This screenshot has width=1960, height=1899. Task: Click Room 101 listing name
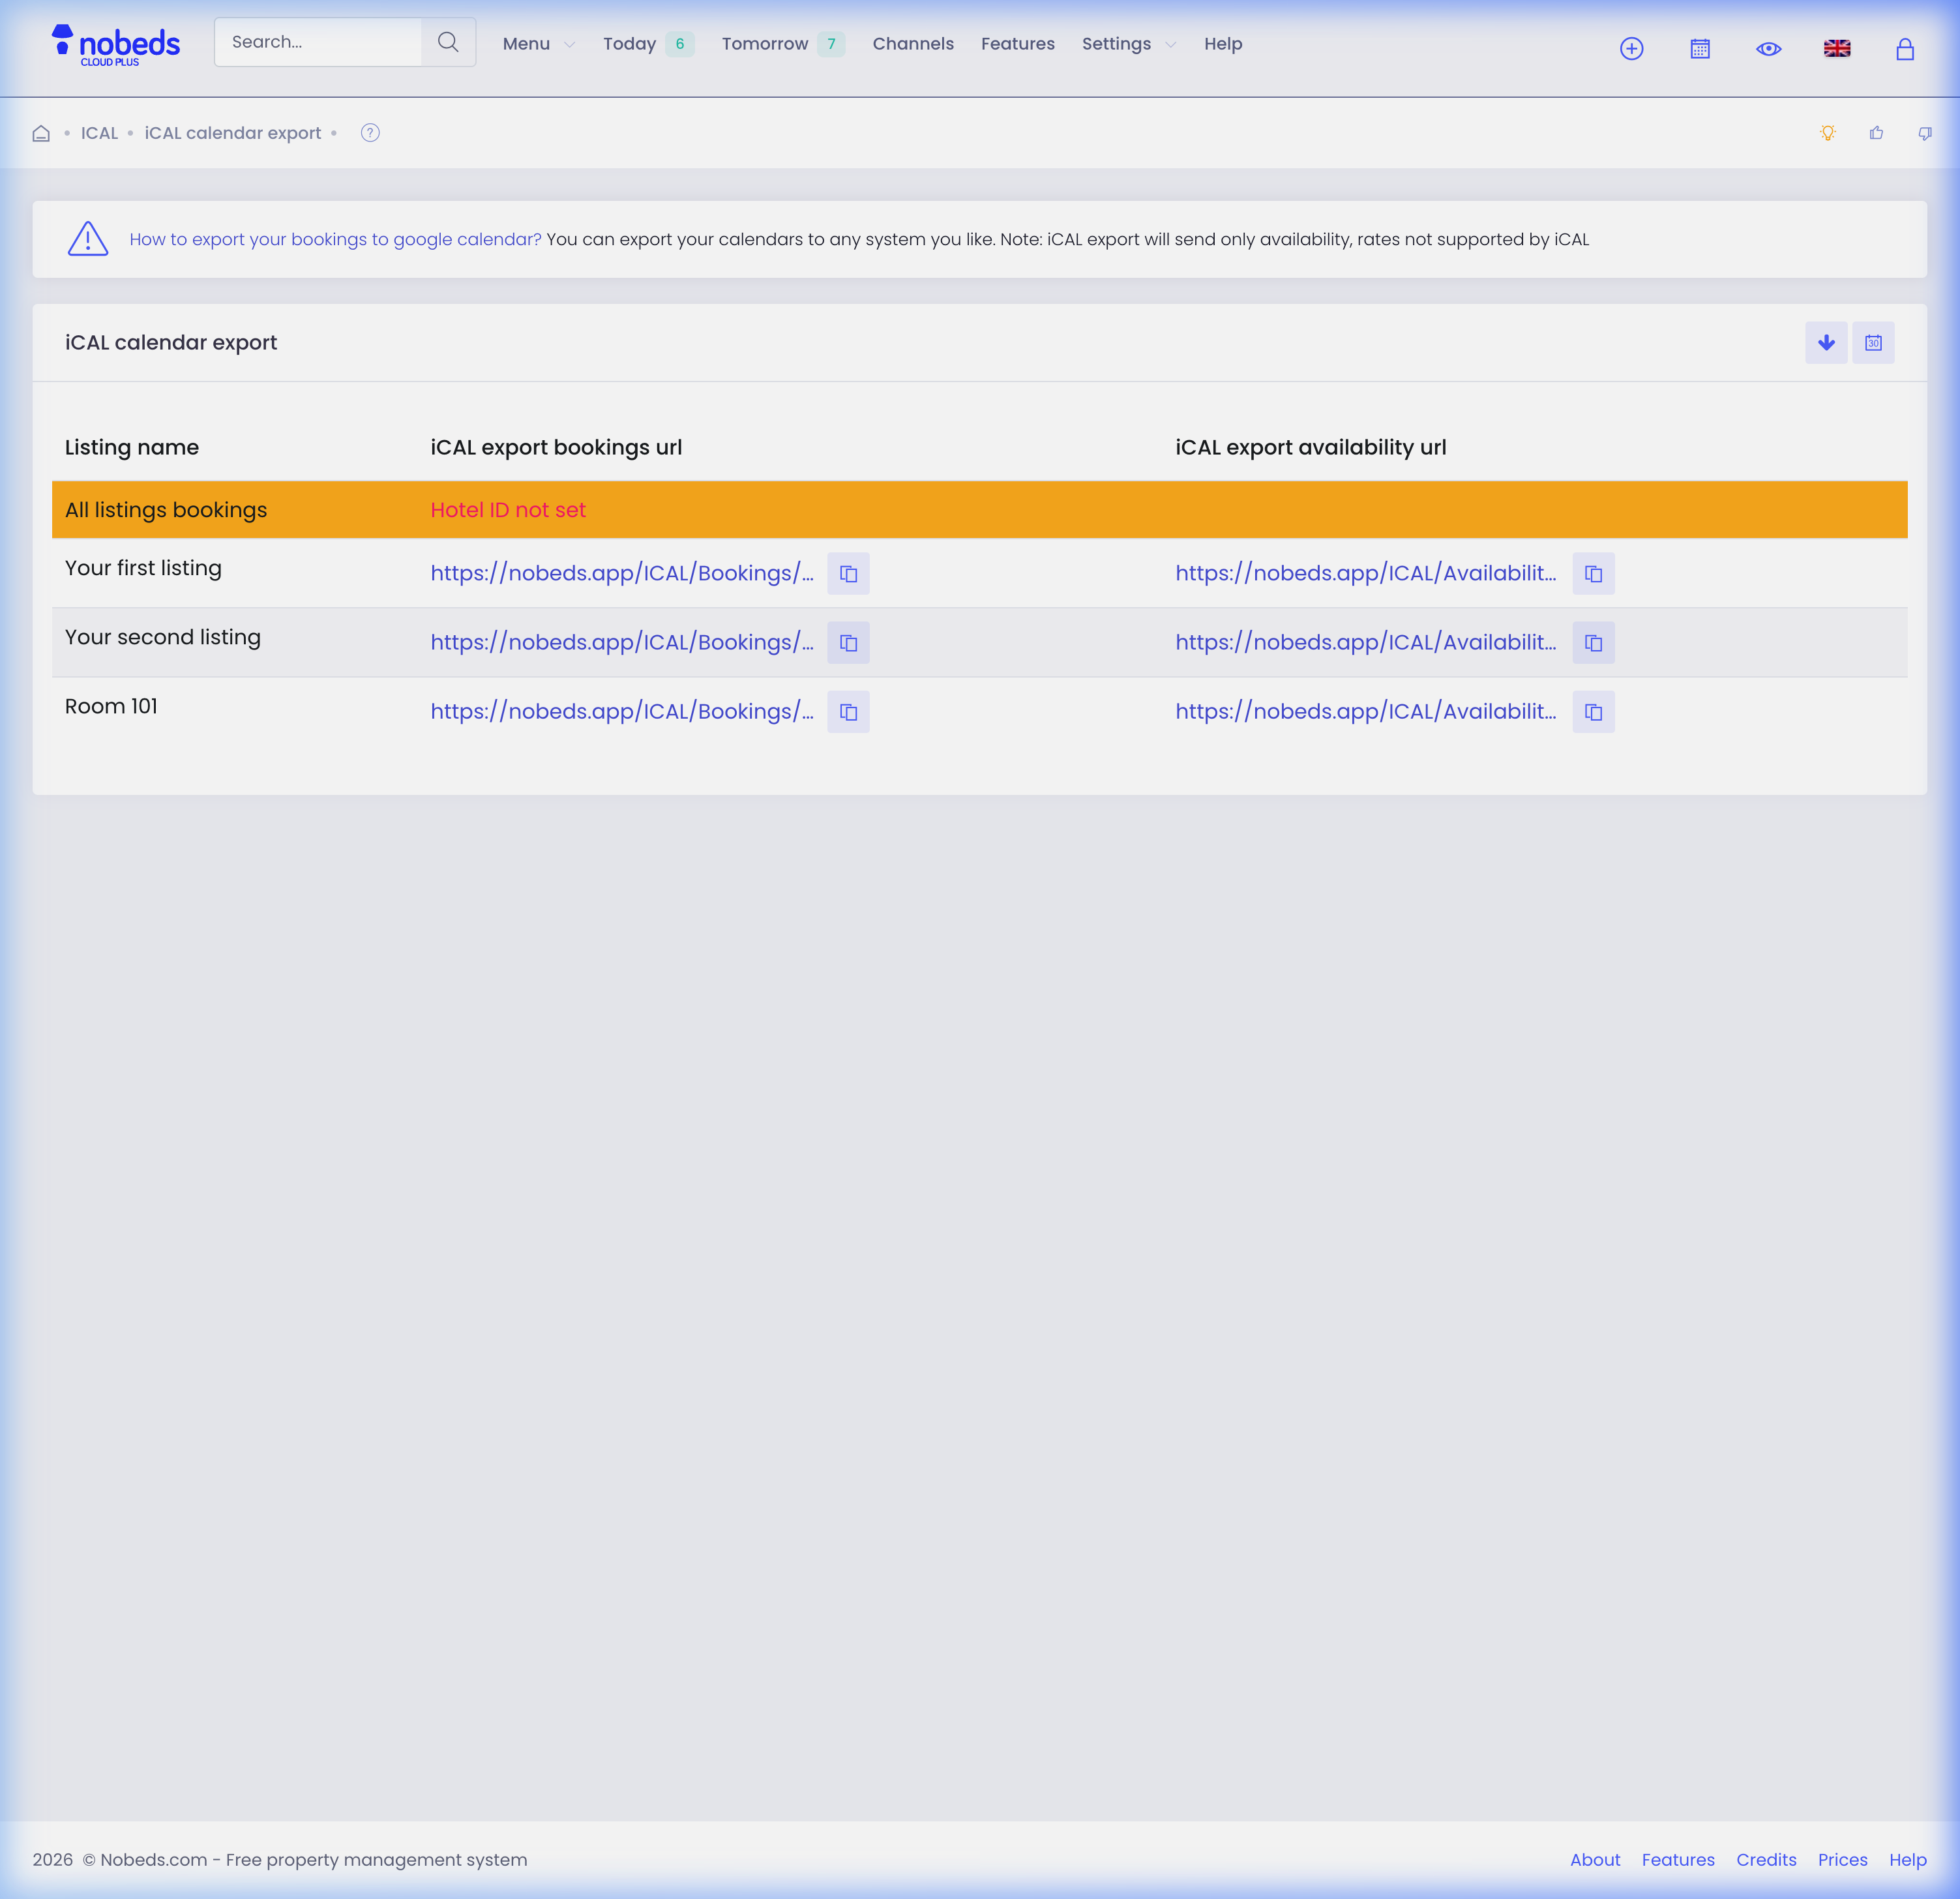coord(111,706)
